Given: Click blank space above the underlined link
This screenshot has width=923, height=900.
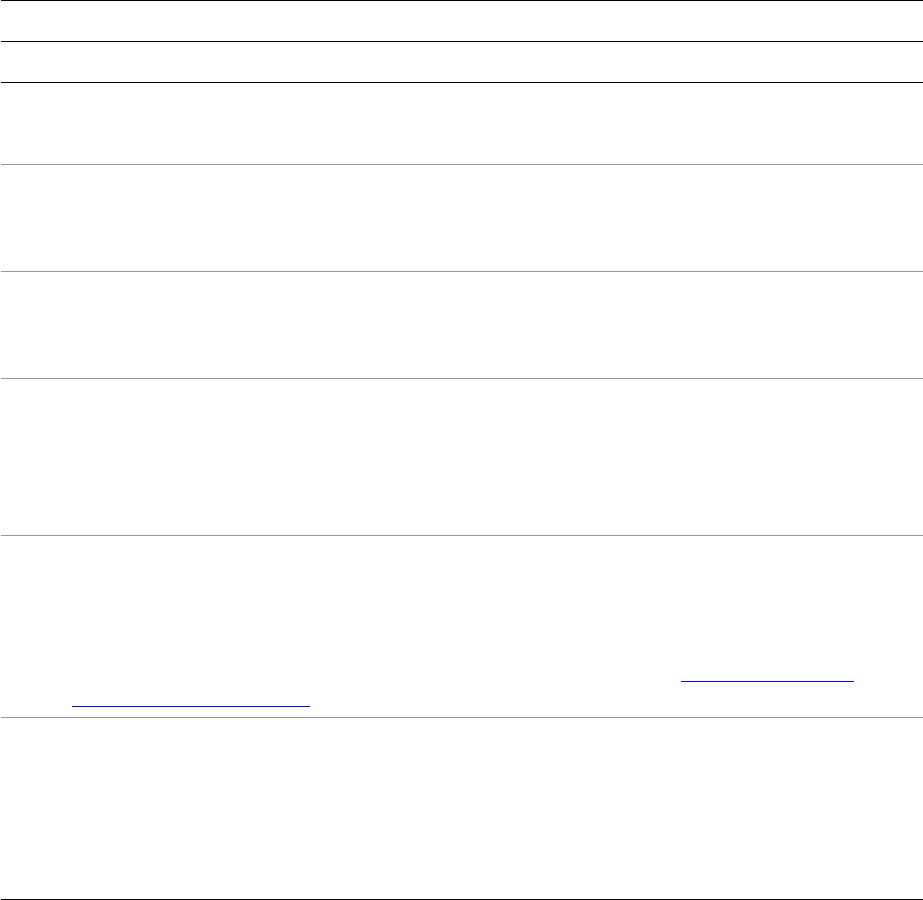Looking at the screenshot, I should [x=461, y=600].
